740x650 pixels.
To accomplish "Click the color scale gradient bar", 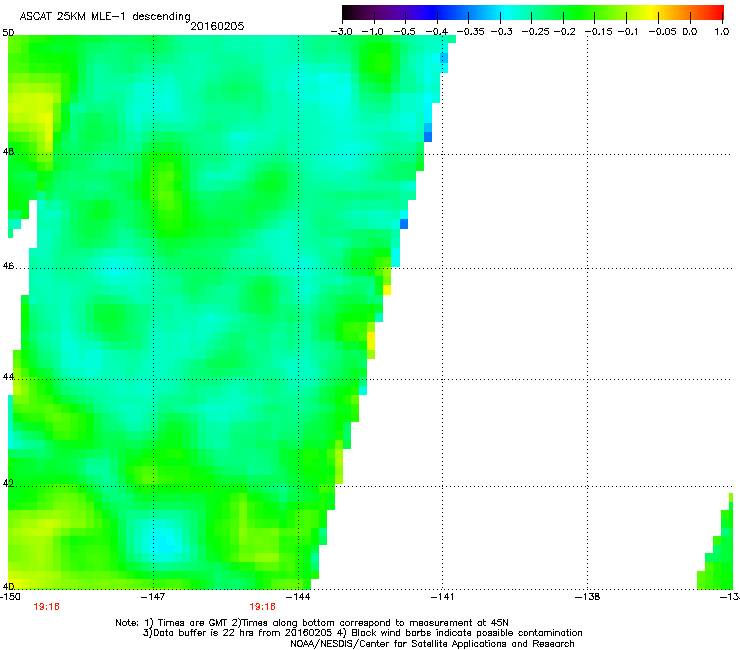I will (533, 12).
